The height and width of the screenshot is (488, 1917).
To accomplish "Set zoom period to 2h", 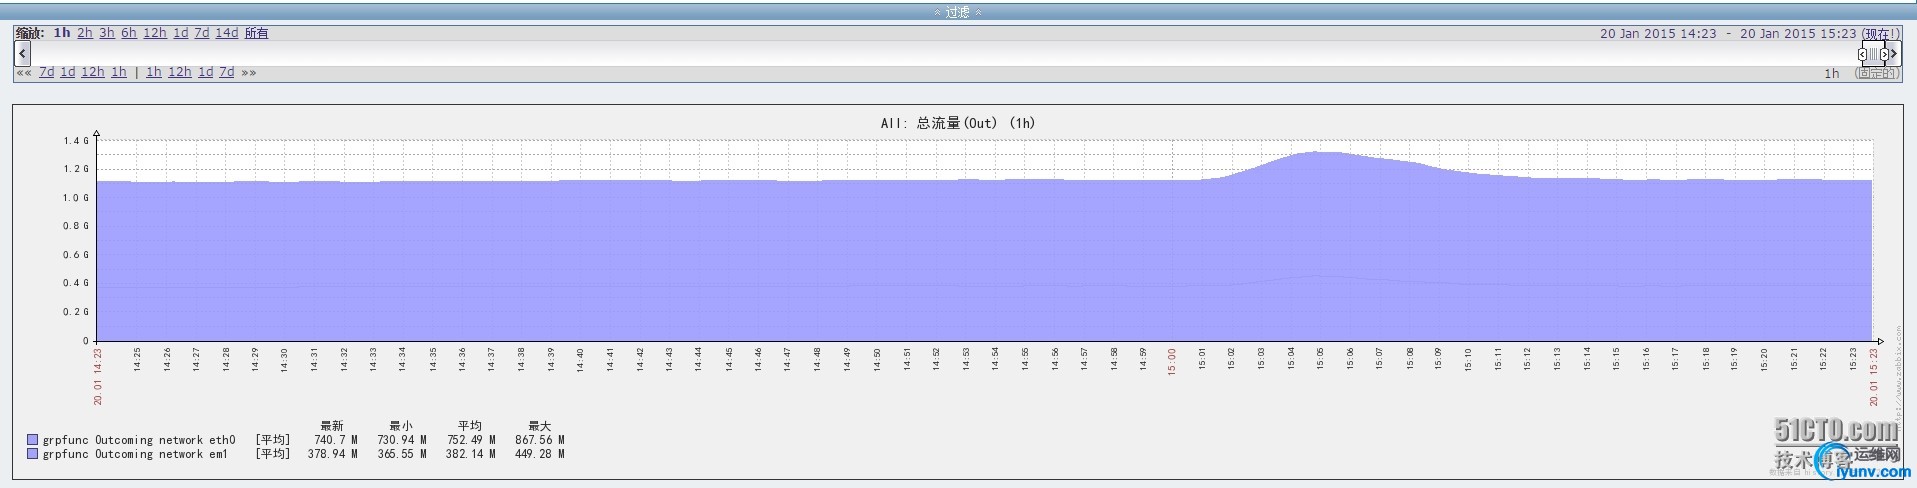I will pyautogui.click(x=85, y=33).
